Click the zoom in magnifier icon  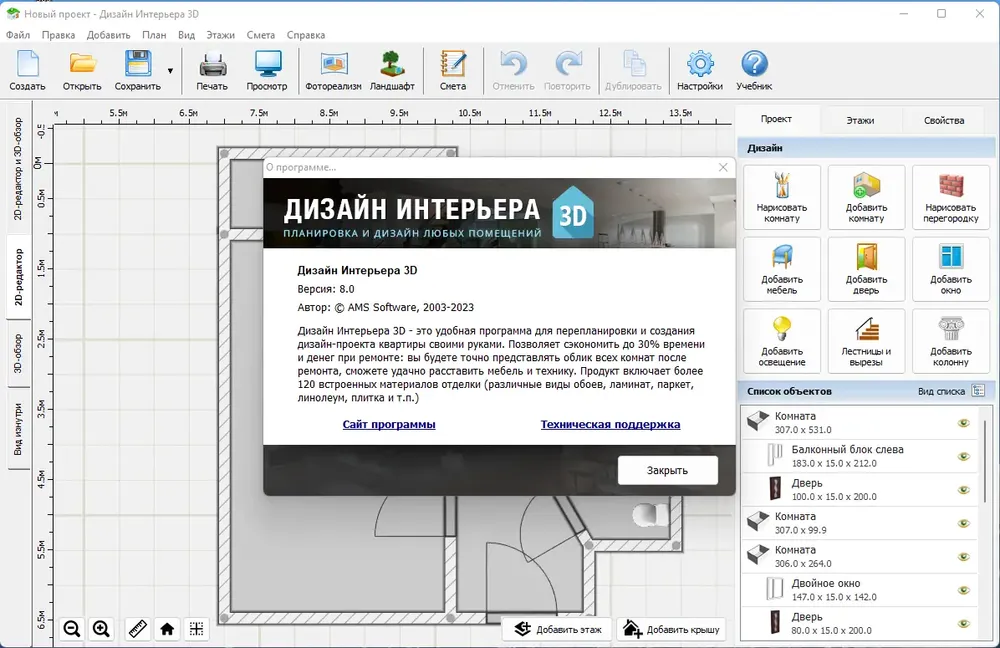pyautogui.click(x=101, y=629)
